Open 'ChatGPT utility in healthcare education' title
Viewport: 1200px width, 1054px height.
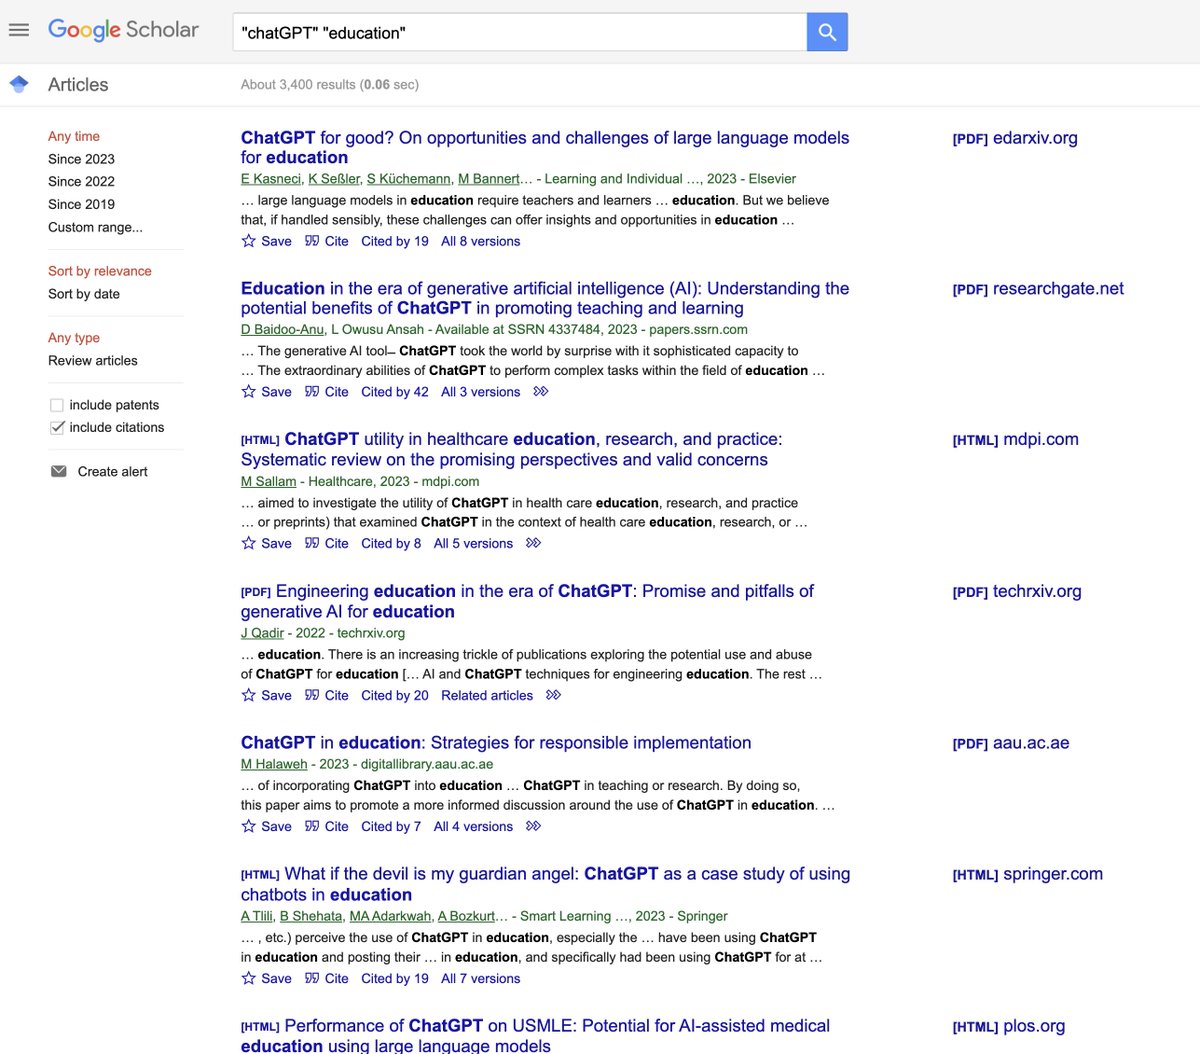click(512, 449)
